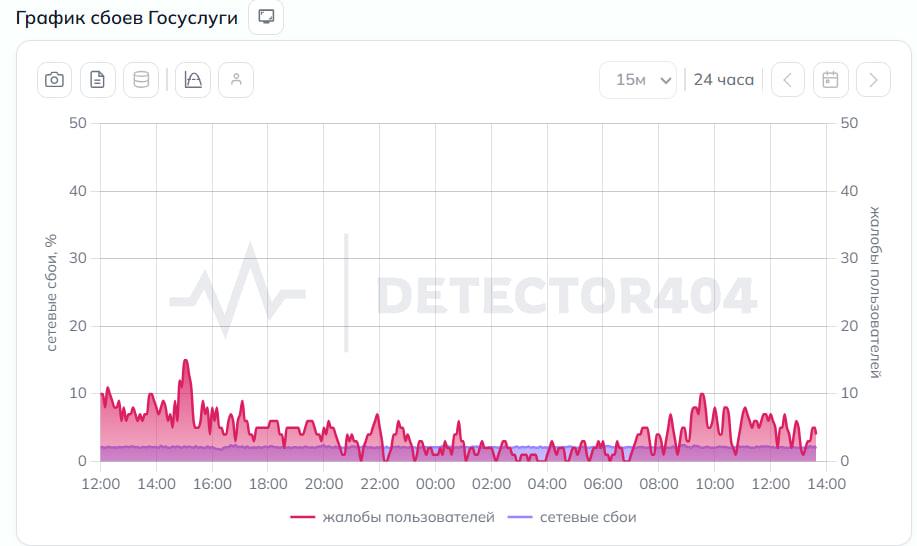Click the camera screenshot icon

(x=54, y=80)
